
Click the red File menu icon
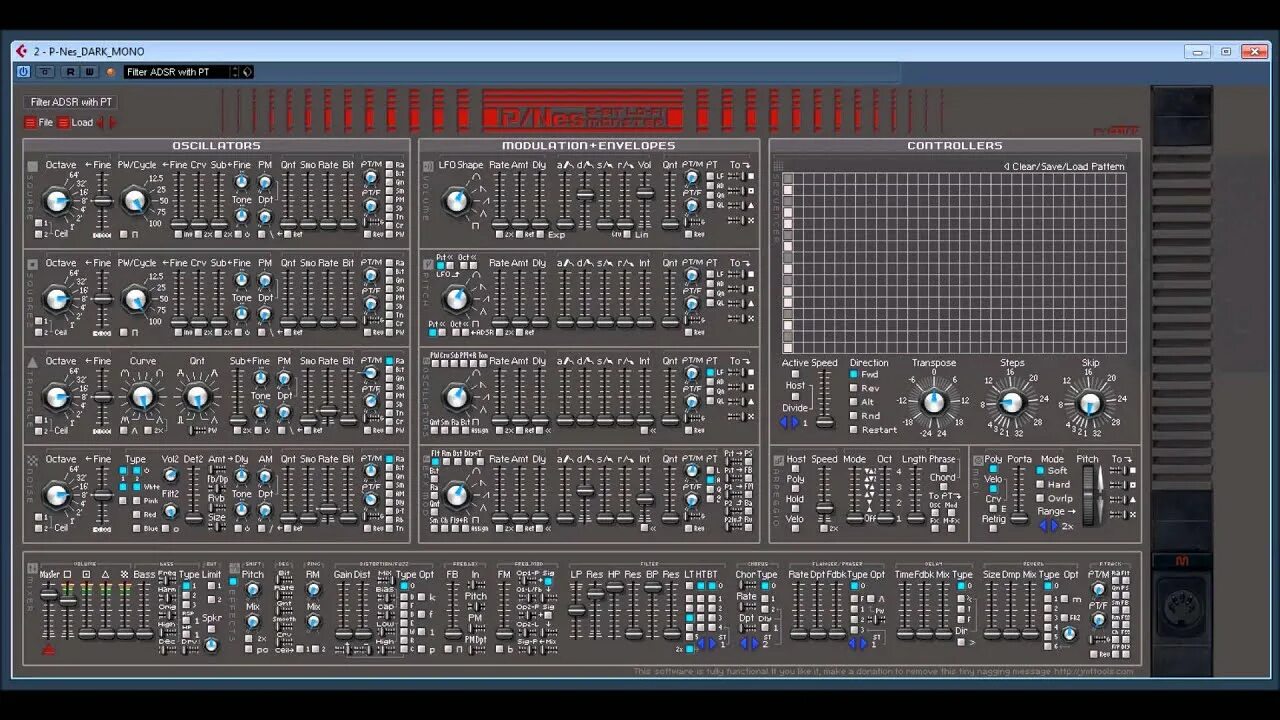(30, 123)
